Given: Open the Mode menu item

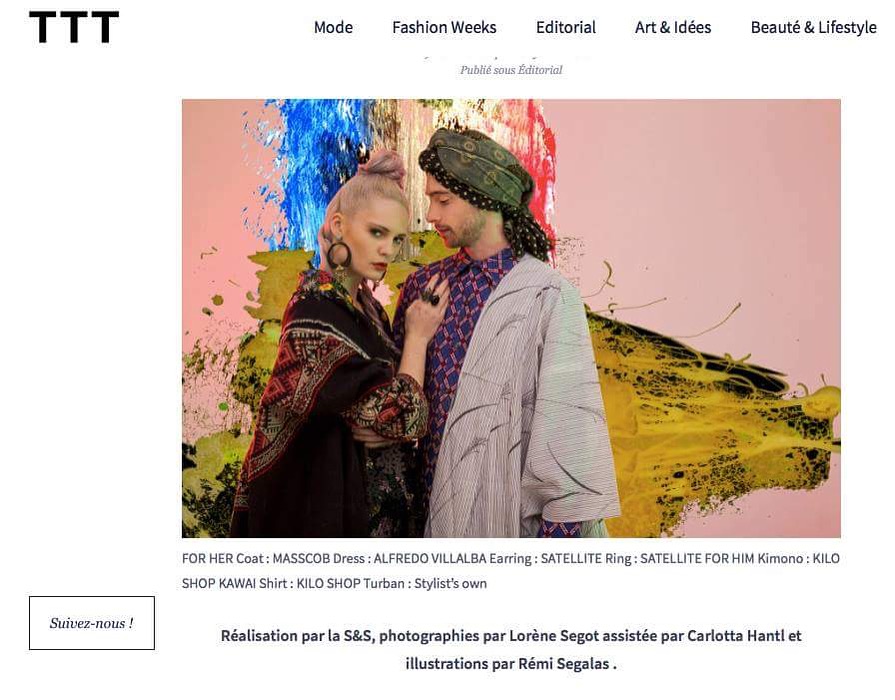Looking at the screenshot, I should click(x=333, y=27).
